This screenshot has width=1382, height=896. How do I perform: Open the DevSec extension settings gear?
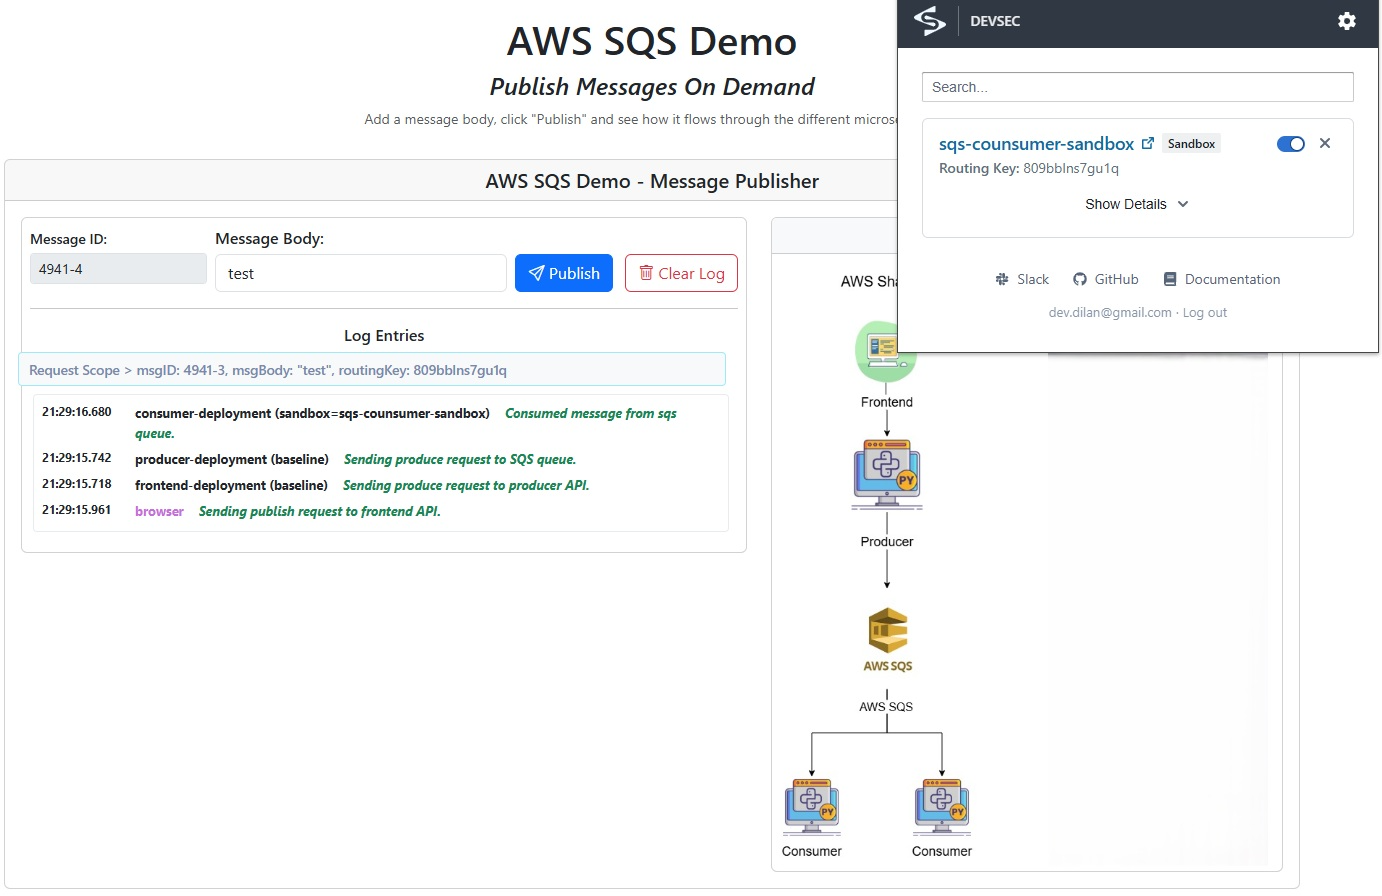(x=1347, y=21)
